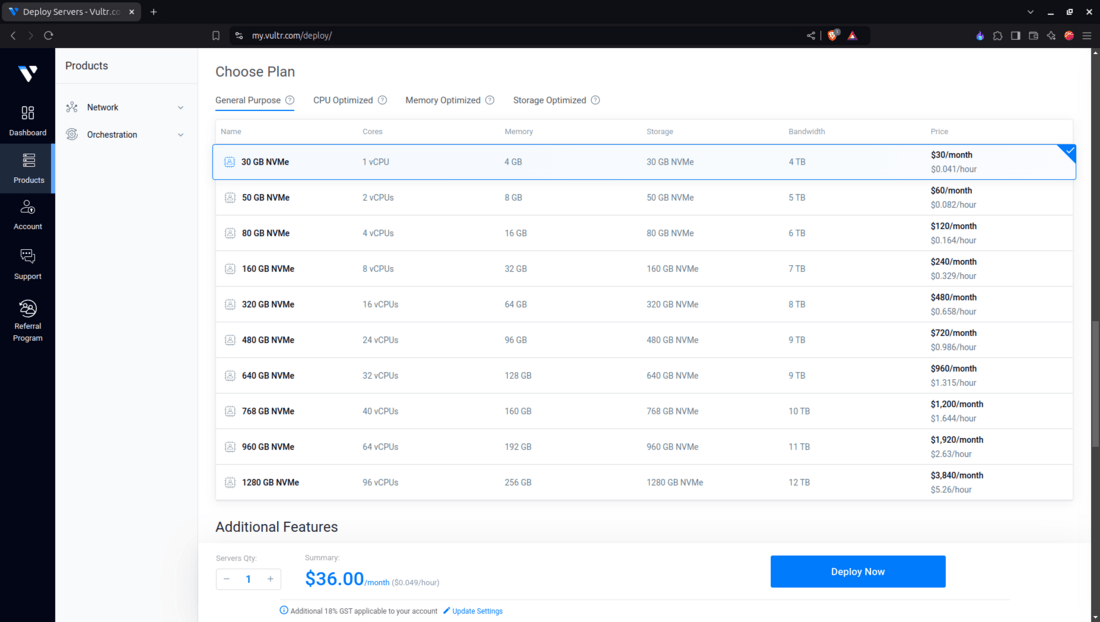Click the Memory Optimized help icon
This screenshot has width=1100, height=622.
(490, 100)
